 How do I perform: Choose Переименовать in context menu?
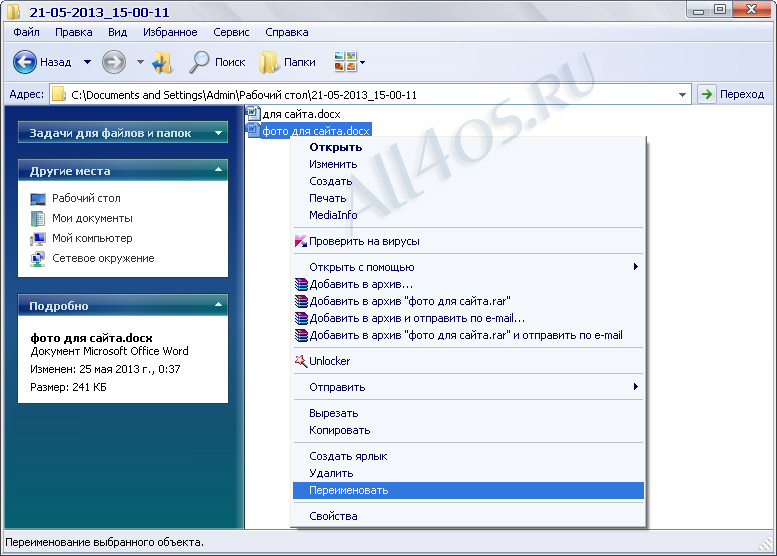468,490
